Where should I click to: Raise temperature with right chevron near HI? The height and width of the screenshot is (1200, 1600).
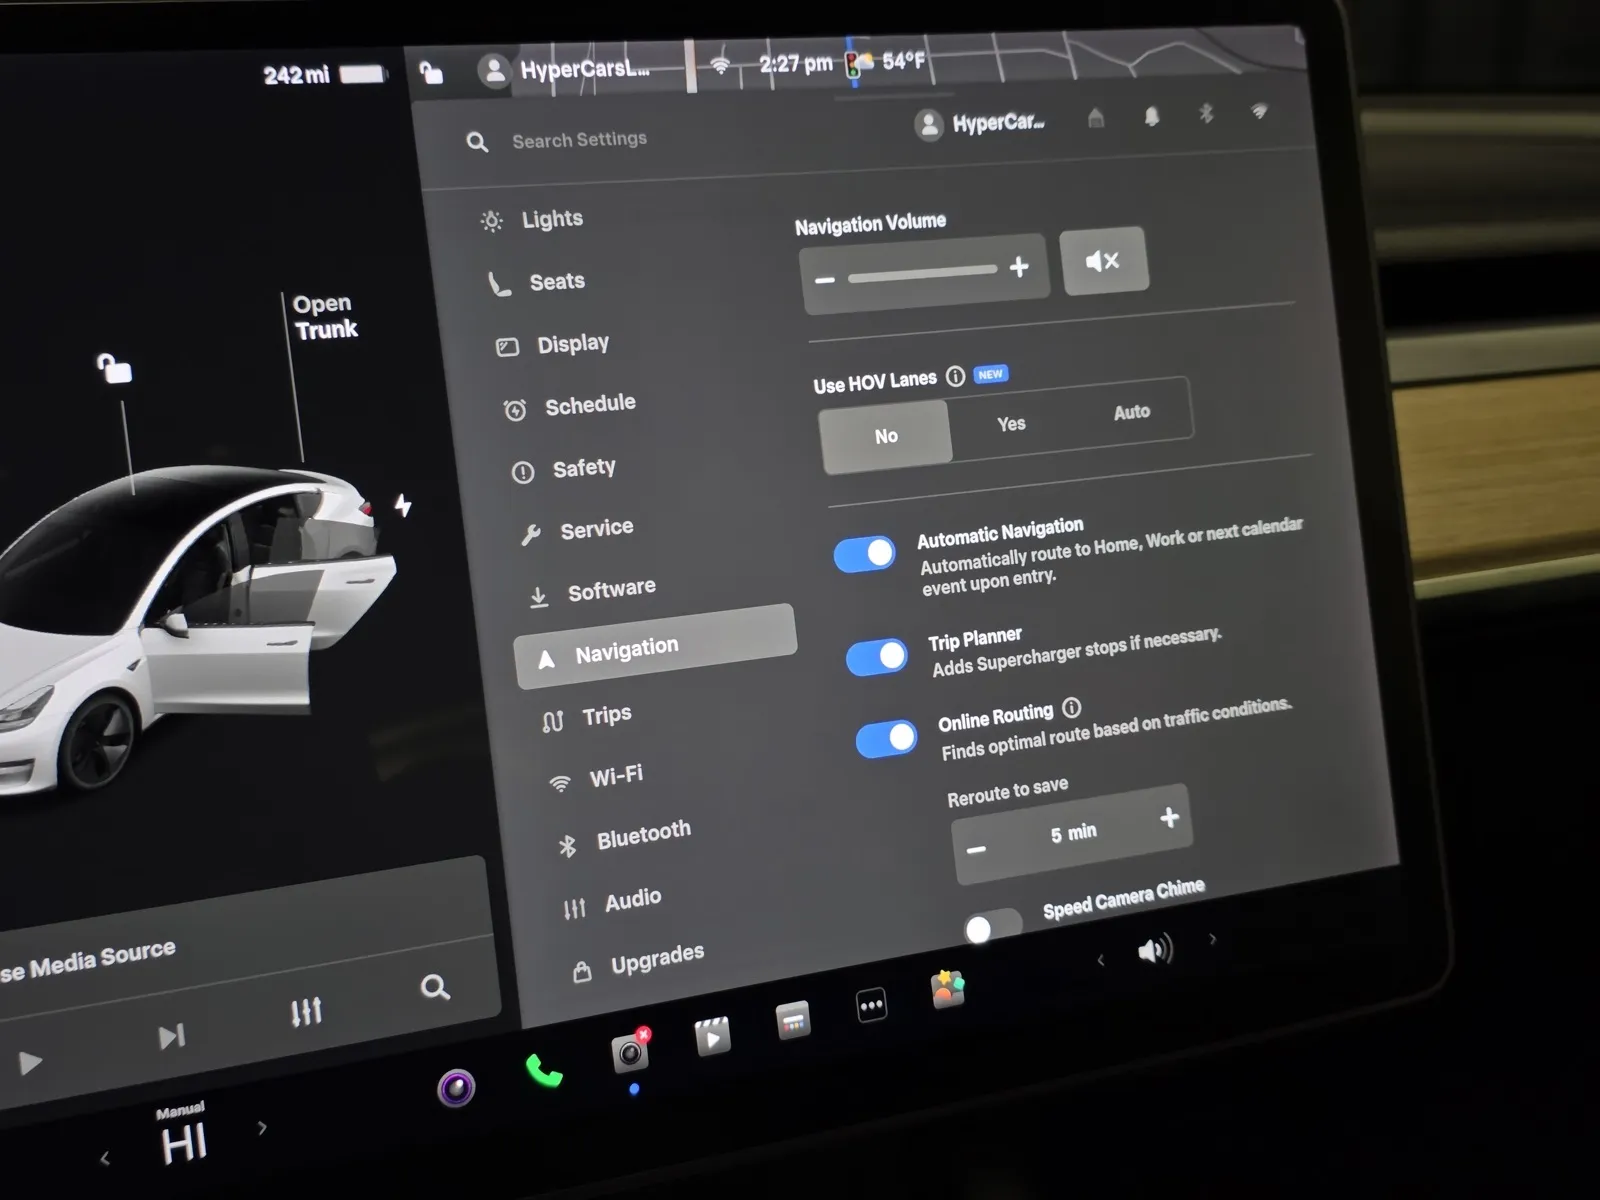[x=262, y=1128]
